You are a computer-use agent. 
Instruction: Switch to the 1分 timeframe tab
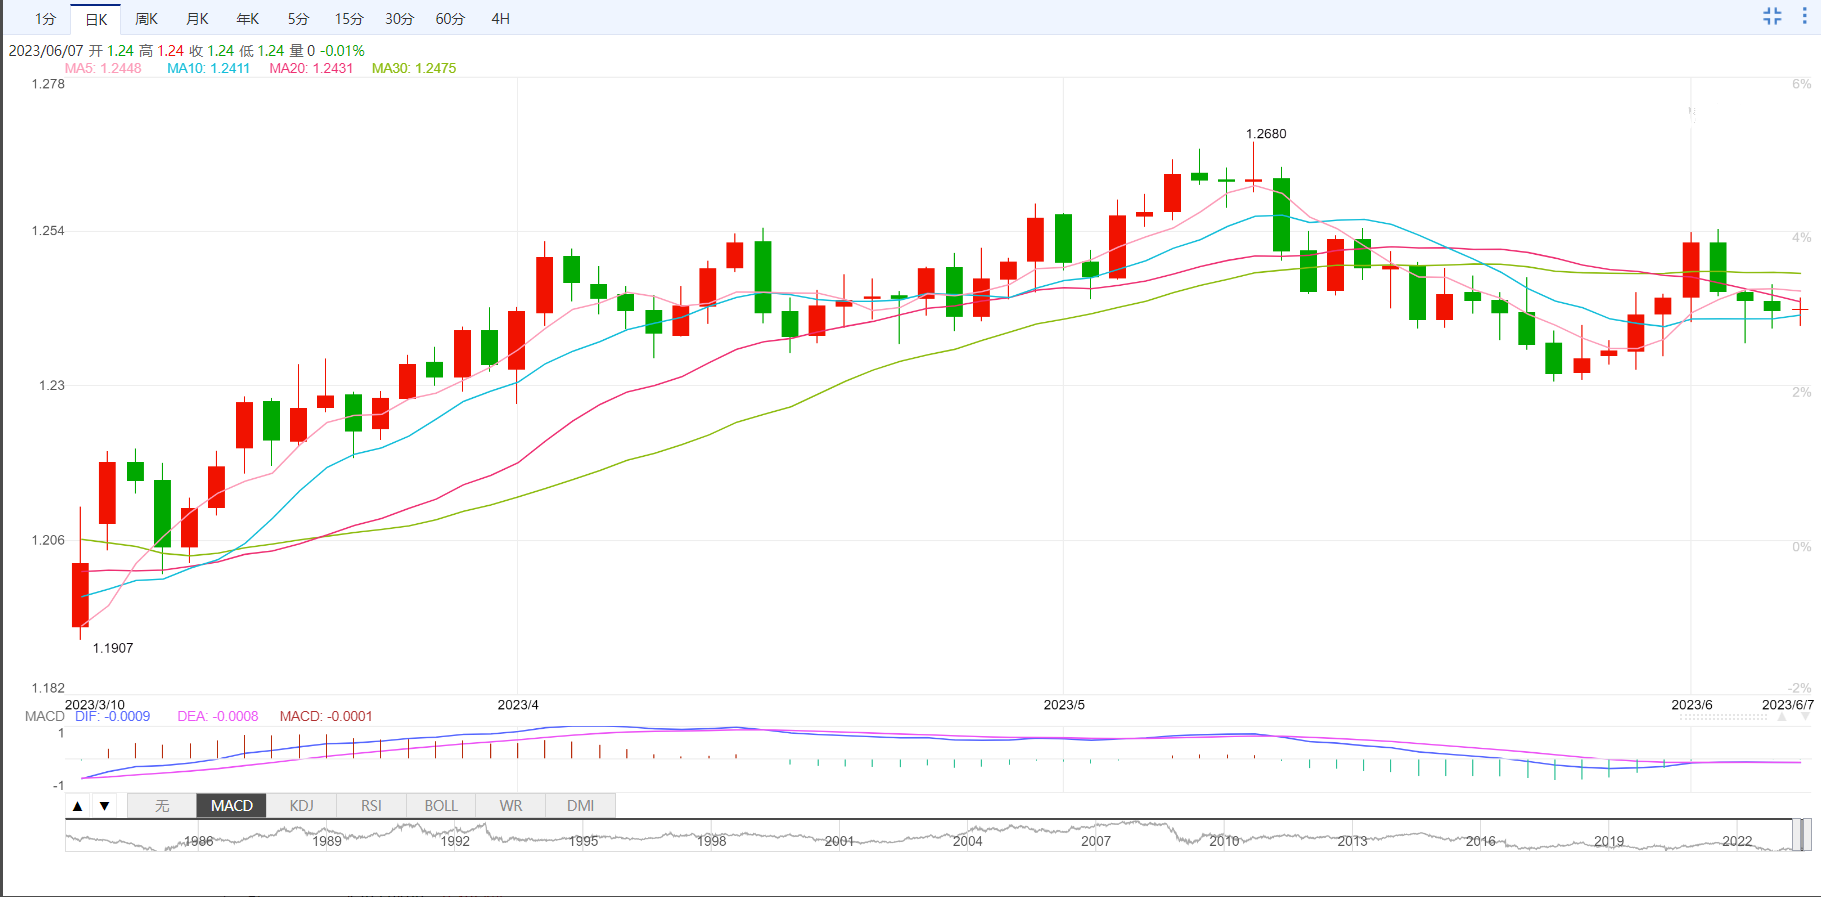(x=45, y=19)
